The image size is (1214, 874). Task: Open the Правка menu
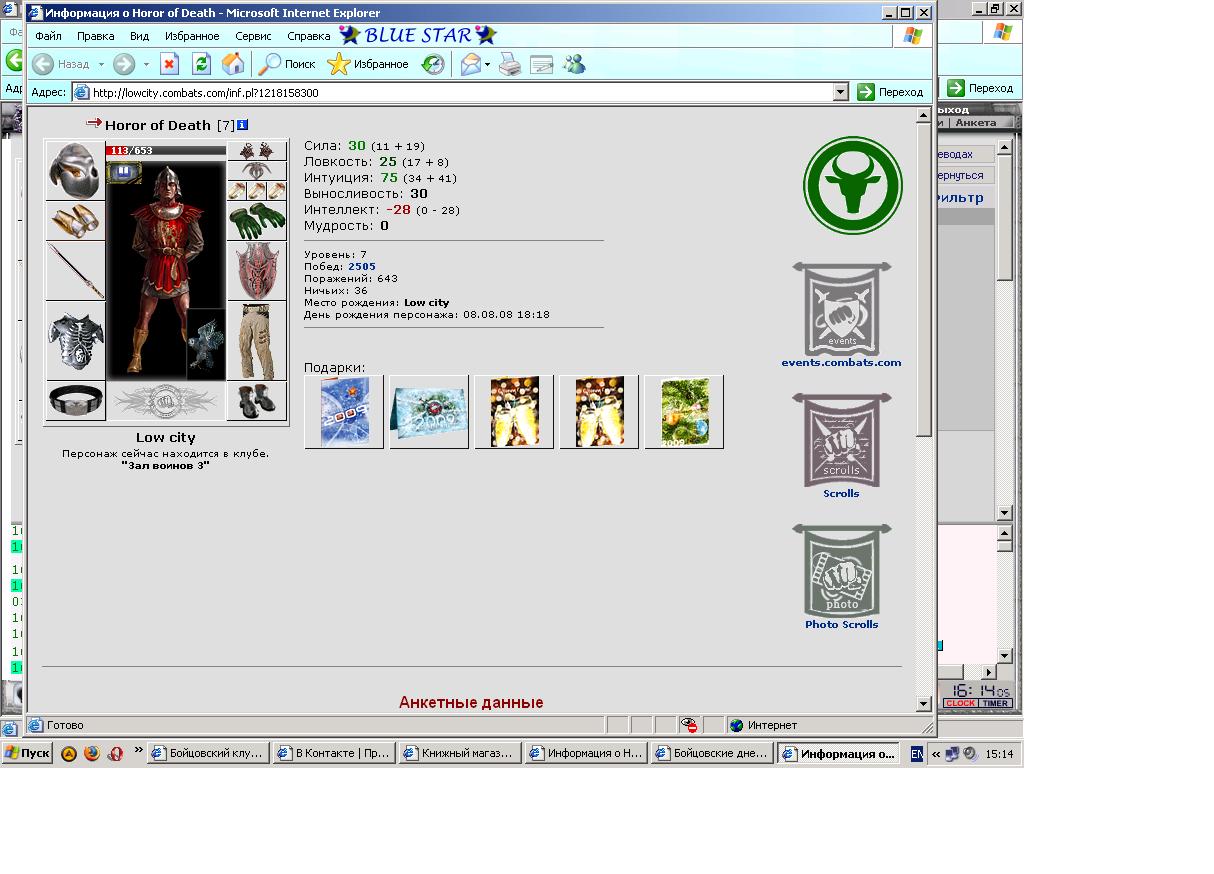pyautogui.click(x=96, y=36)
